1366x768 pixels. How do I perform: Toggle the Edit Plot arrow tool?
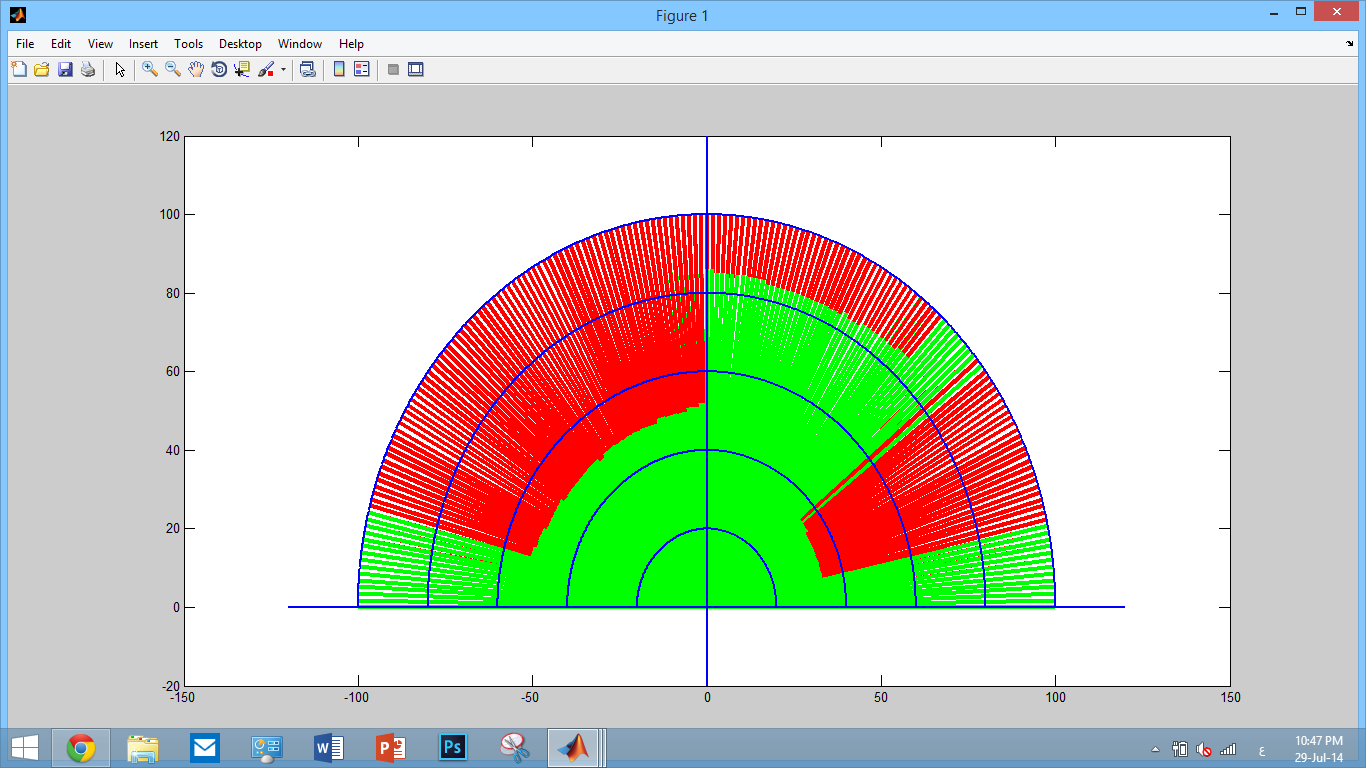pos(120,70)
